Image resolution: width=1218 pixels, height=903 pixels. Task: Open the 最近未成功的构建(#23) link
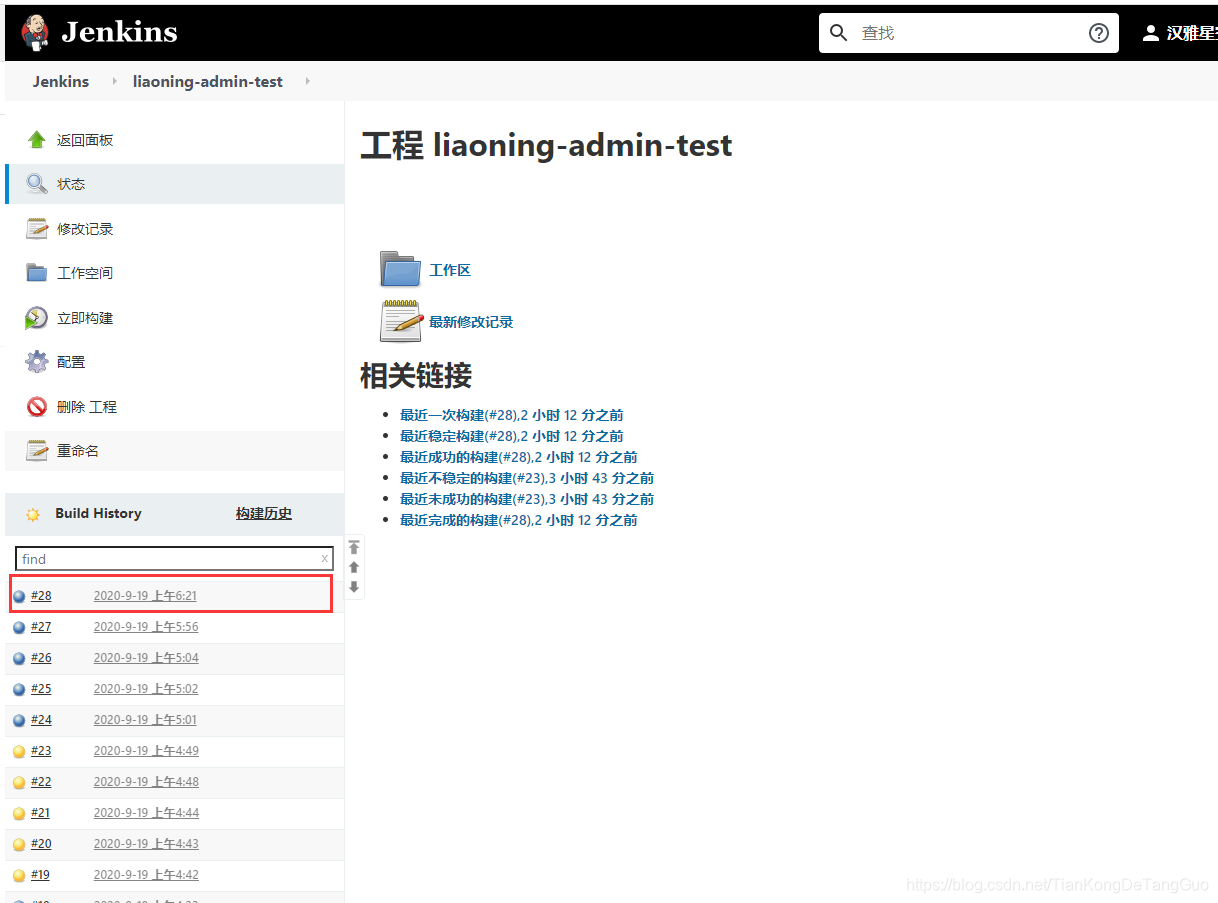pyautogui.click(x=527, y=499)
